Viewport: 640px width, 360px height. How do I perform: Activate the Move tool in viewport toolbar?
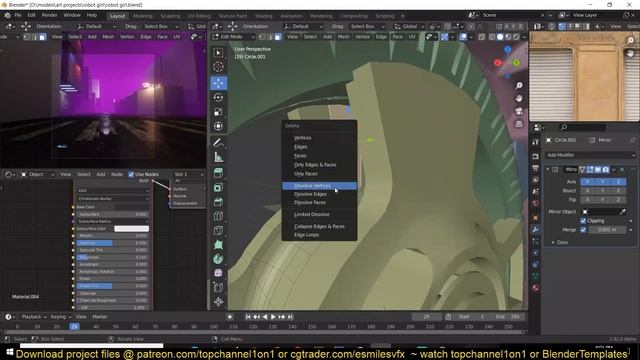(x=218, y=83)
